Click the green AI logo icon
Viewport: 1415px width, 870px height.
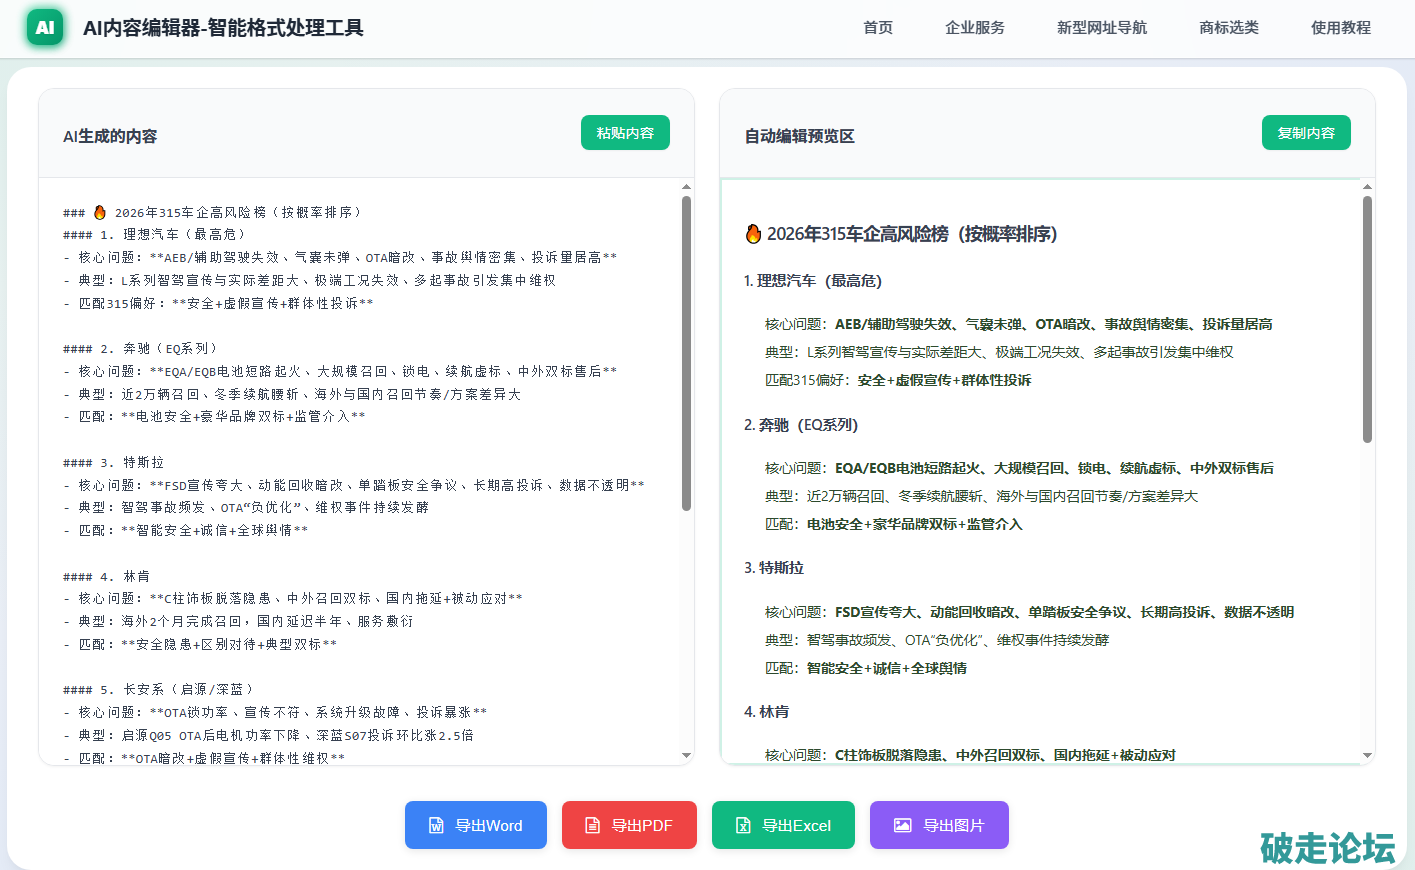45,28
